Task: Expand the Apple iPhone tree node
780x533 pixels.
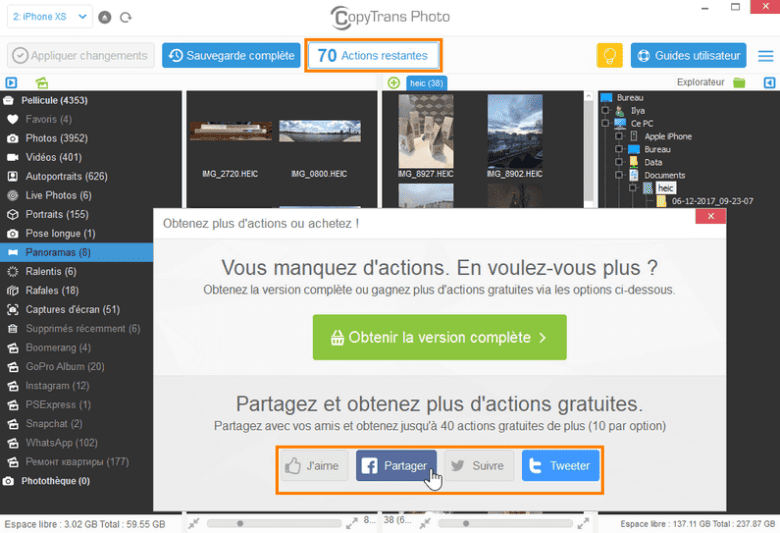Action: tap(618, 136)
